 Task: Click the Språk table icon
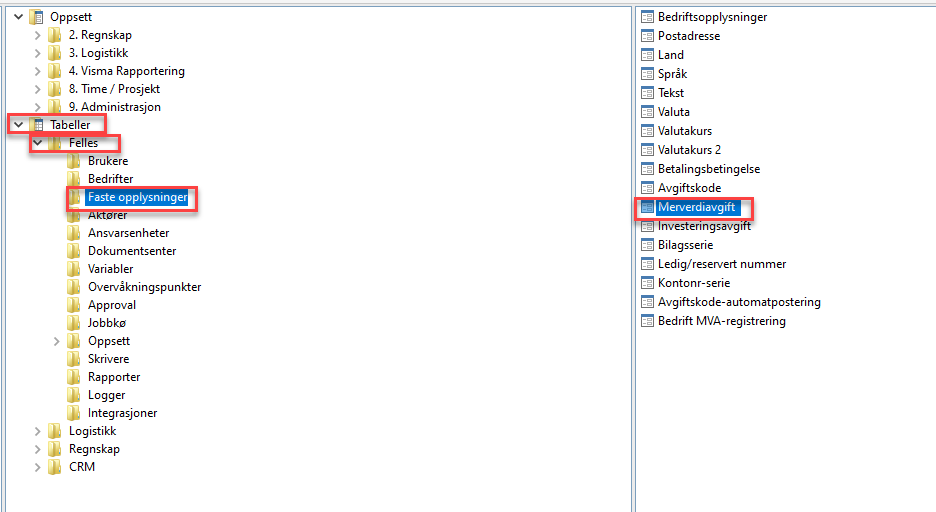(x=647, y=74)
